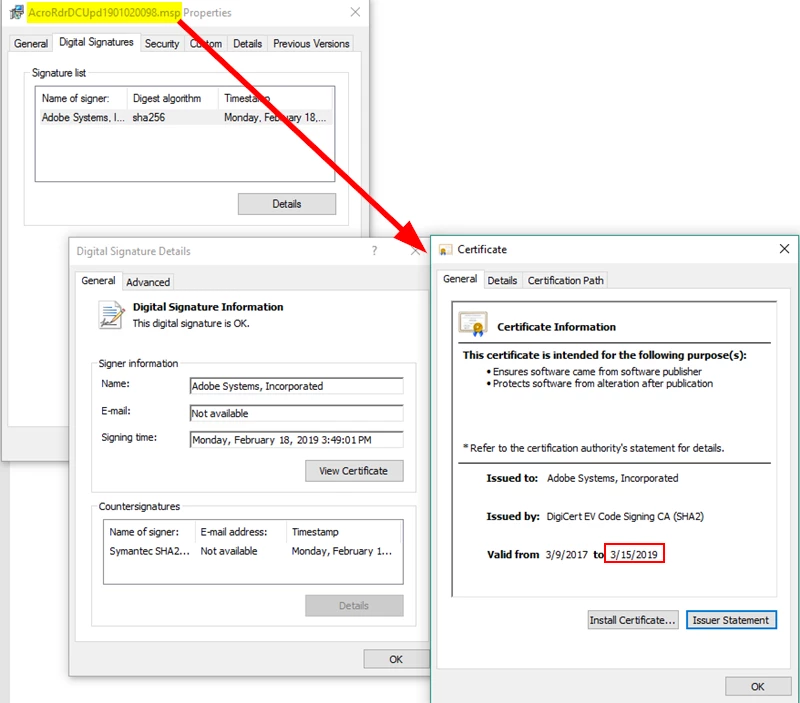Select Digital Signatures tab in Properties
800x703 pixels.
pos(96,42)
